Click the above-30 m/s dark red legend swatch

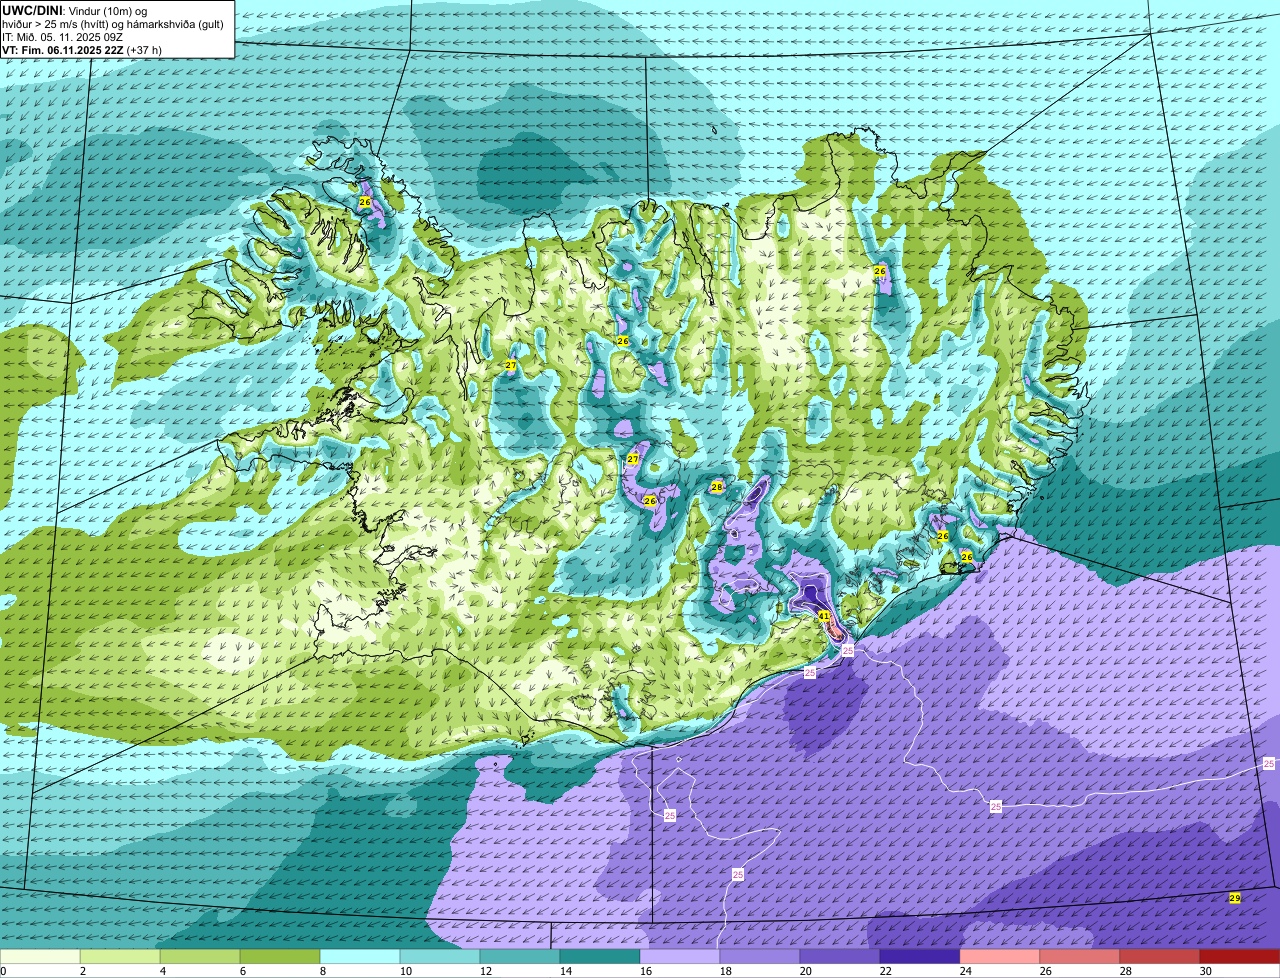pos(1240,956)
